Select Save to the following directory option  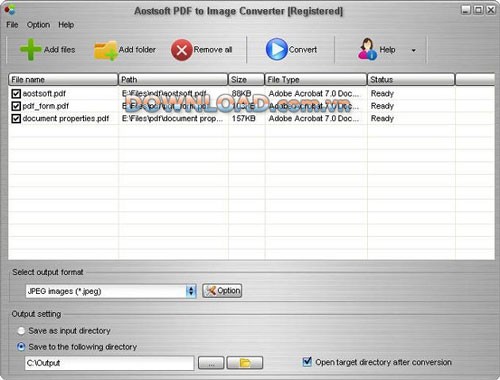pyautogui.click(x=21, y=347)
